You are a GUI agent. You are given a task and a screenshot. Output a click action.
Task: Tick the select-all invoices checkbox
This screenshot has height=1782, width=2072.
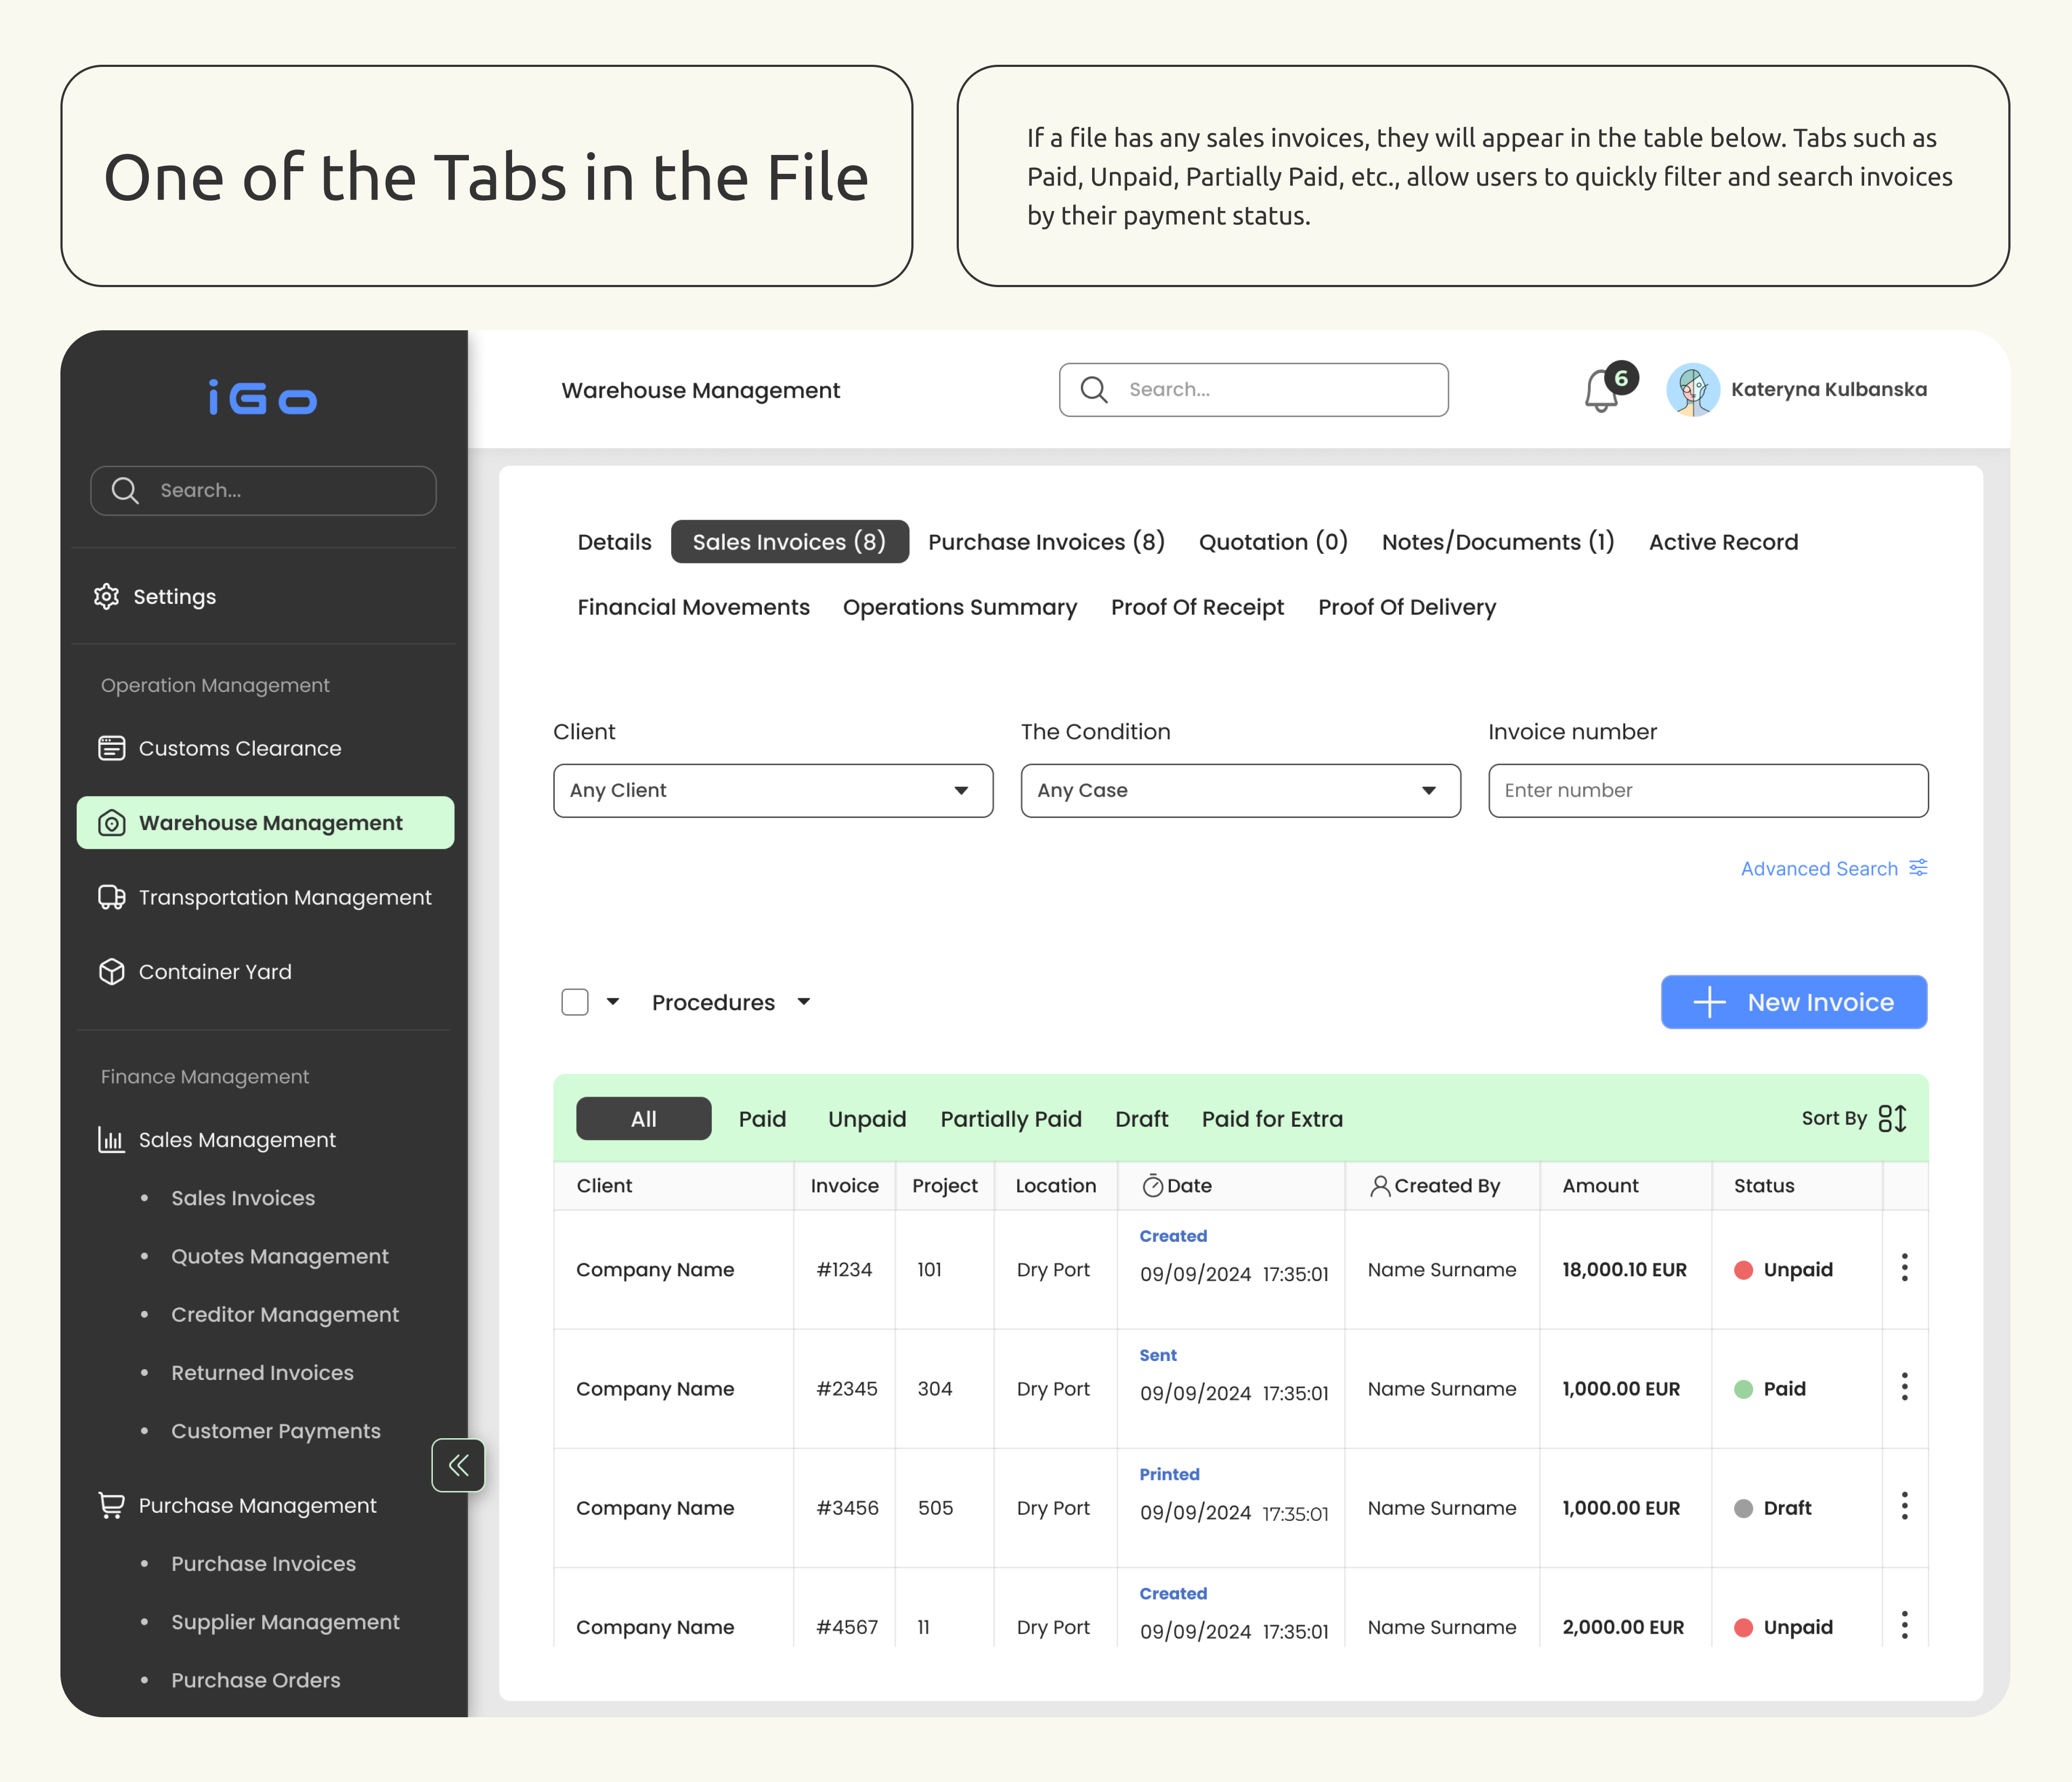[575, 1002]
